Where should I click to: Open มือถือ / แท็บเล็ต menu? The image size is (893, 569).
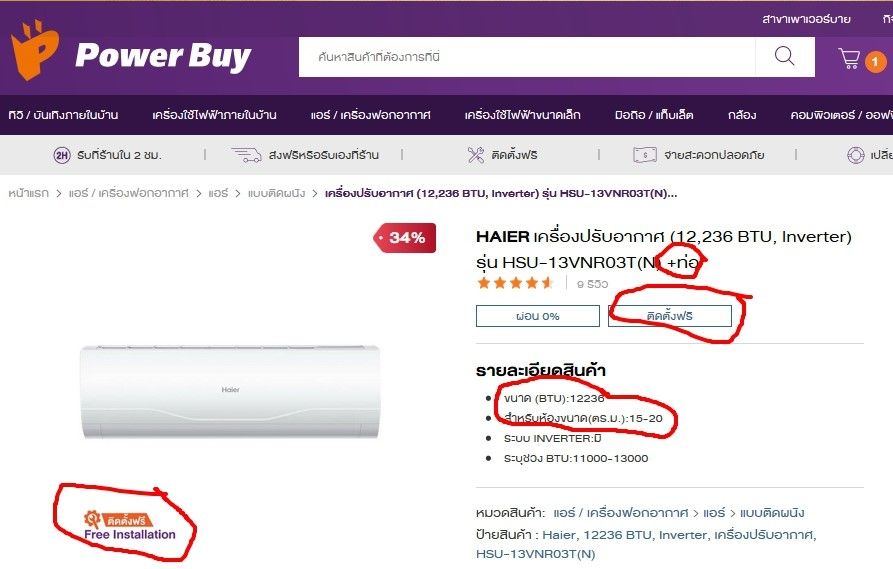[654, 115]
